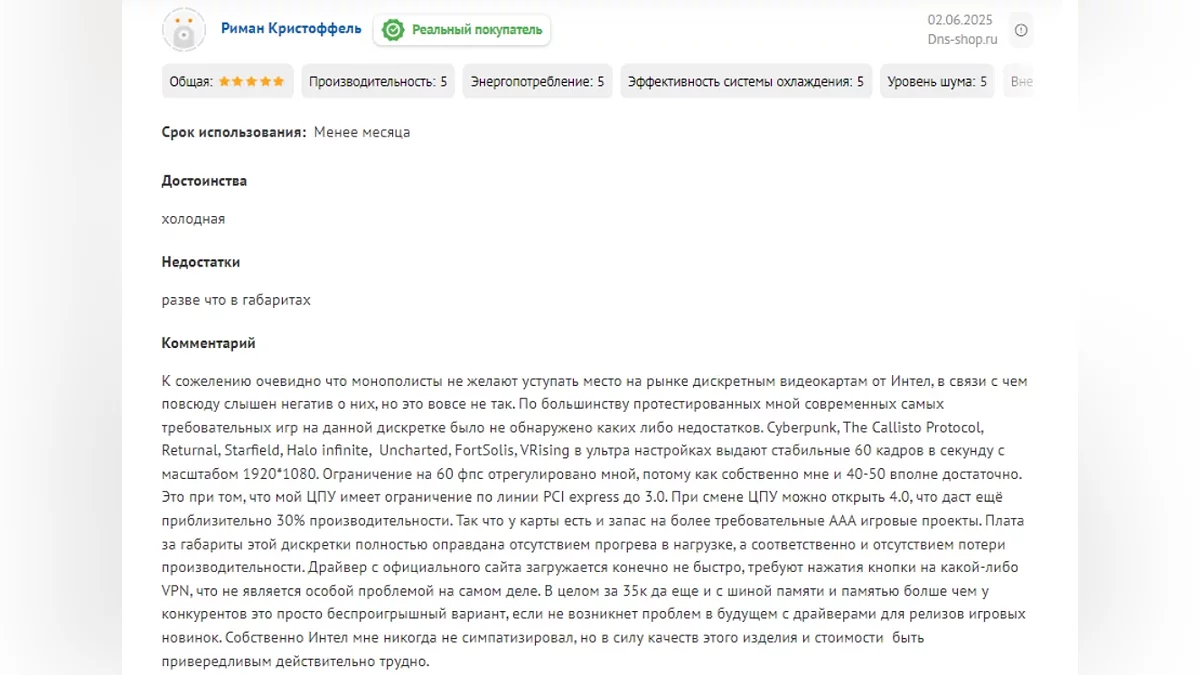Select the Эффективность системы охлаждения: 5 chip
This screenshot has height=675, width=1200.
coord(745,82)
